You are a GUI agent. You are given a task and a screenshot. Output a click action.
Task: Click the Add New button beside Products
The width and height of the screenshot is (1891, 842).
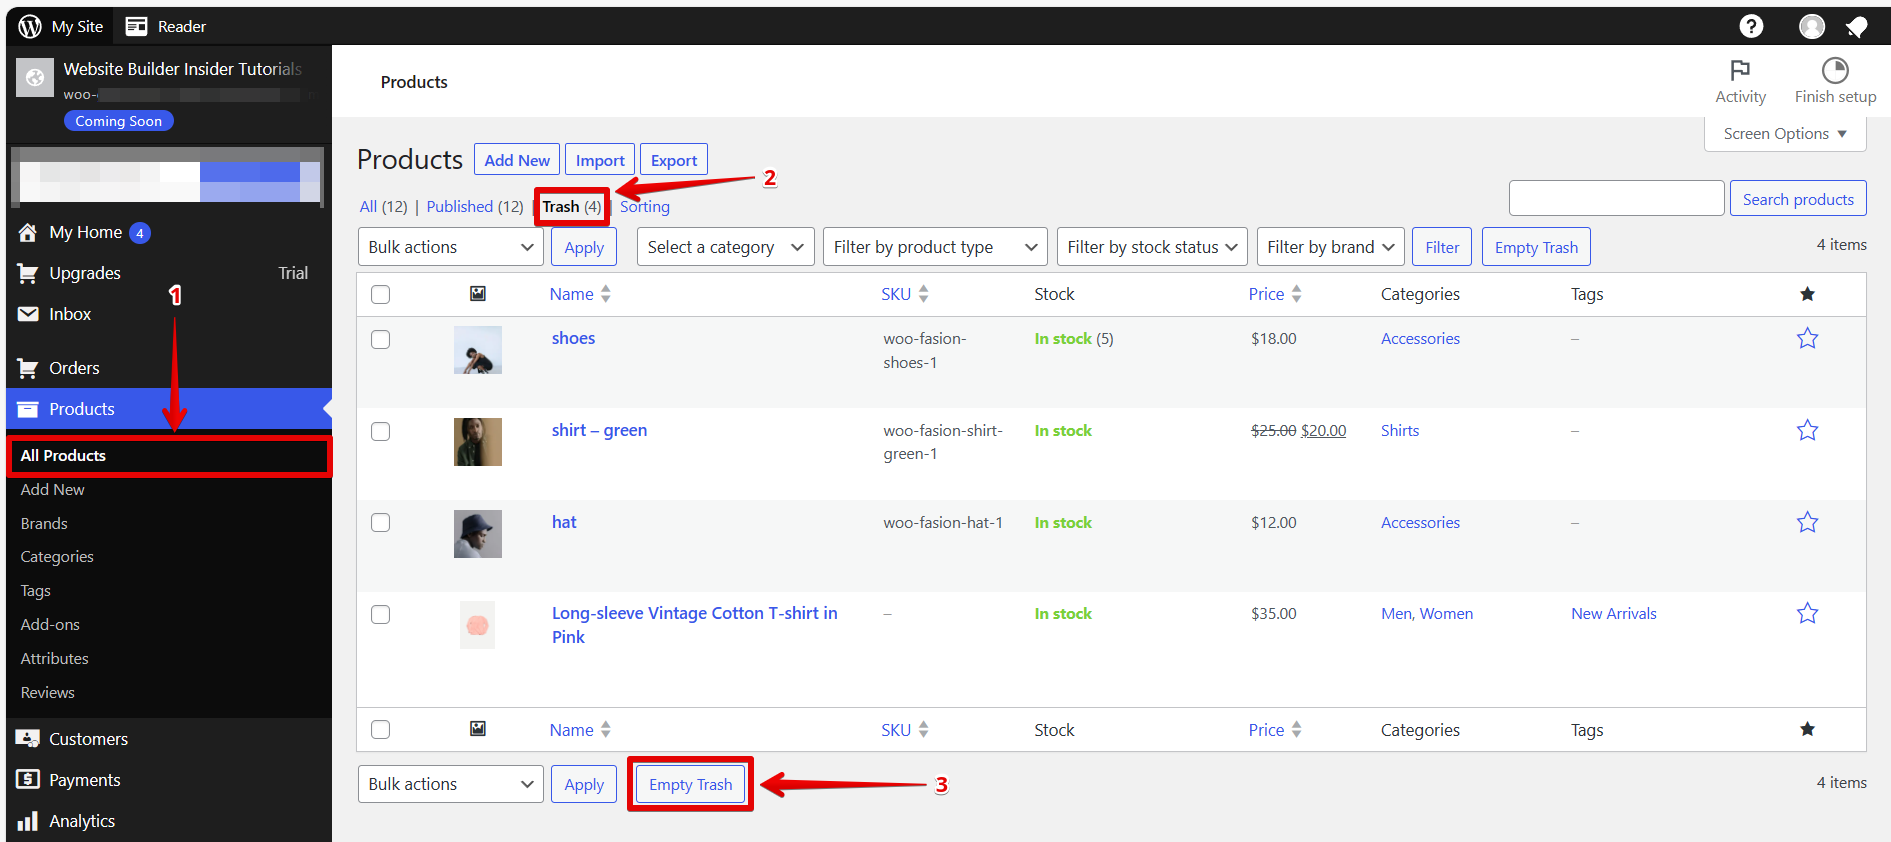point(517,160)
